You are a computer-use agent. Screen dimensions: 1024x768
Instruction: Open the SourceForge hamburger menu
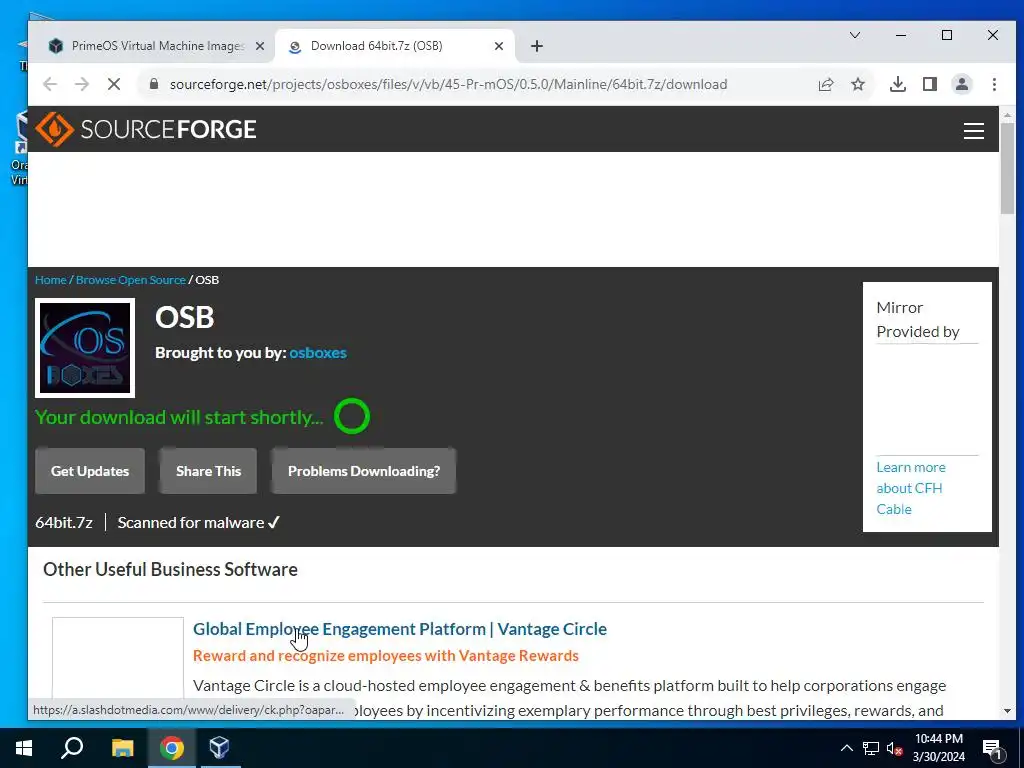pyautogui.click(x=974, y=131)
